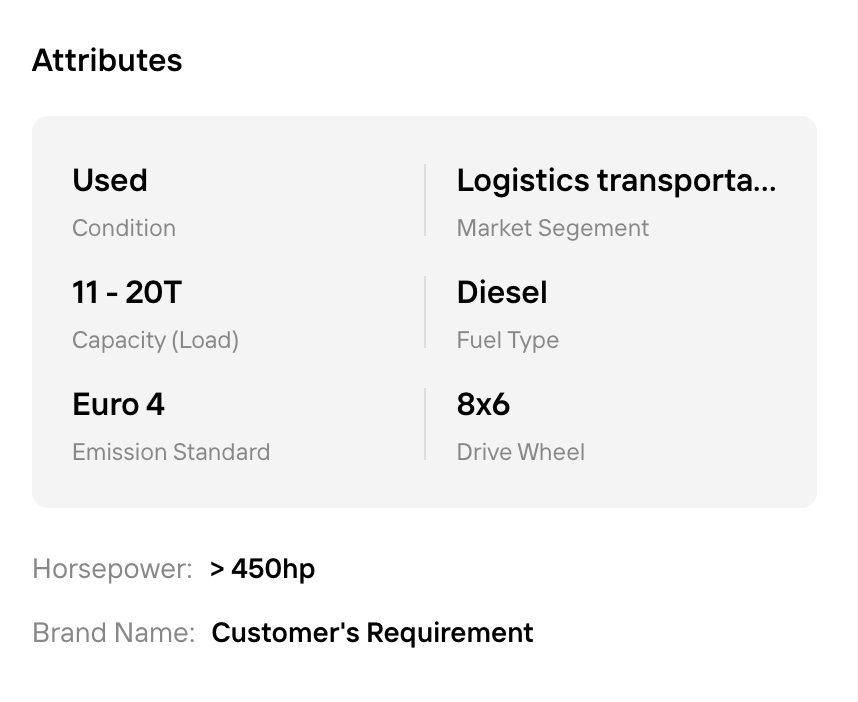
Task: Select the '11 - 20T' capacity value
Action: tap(127, 293)
